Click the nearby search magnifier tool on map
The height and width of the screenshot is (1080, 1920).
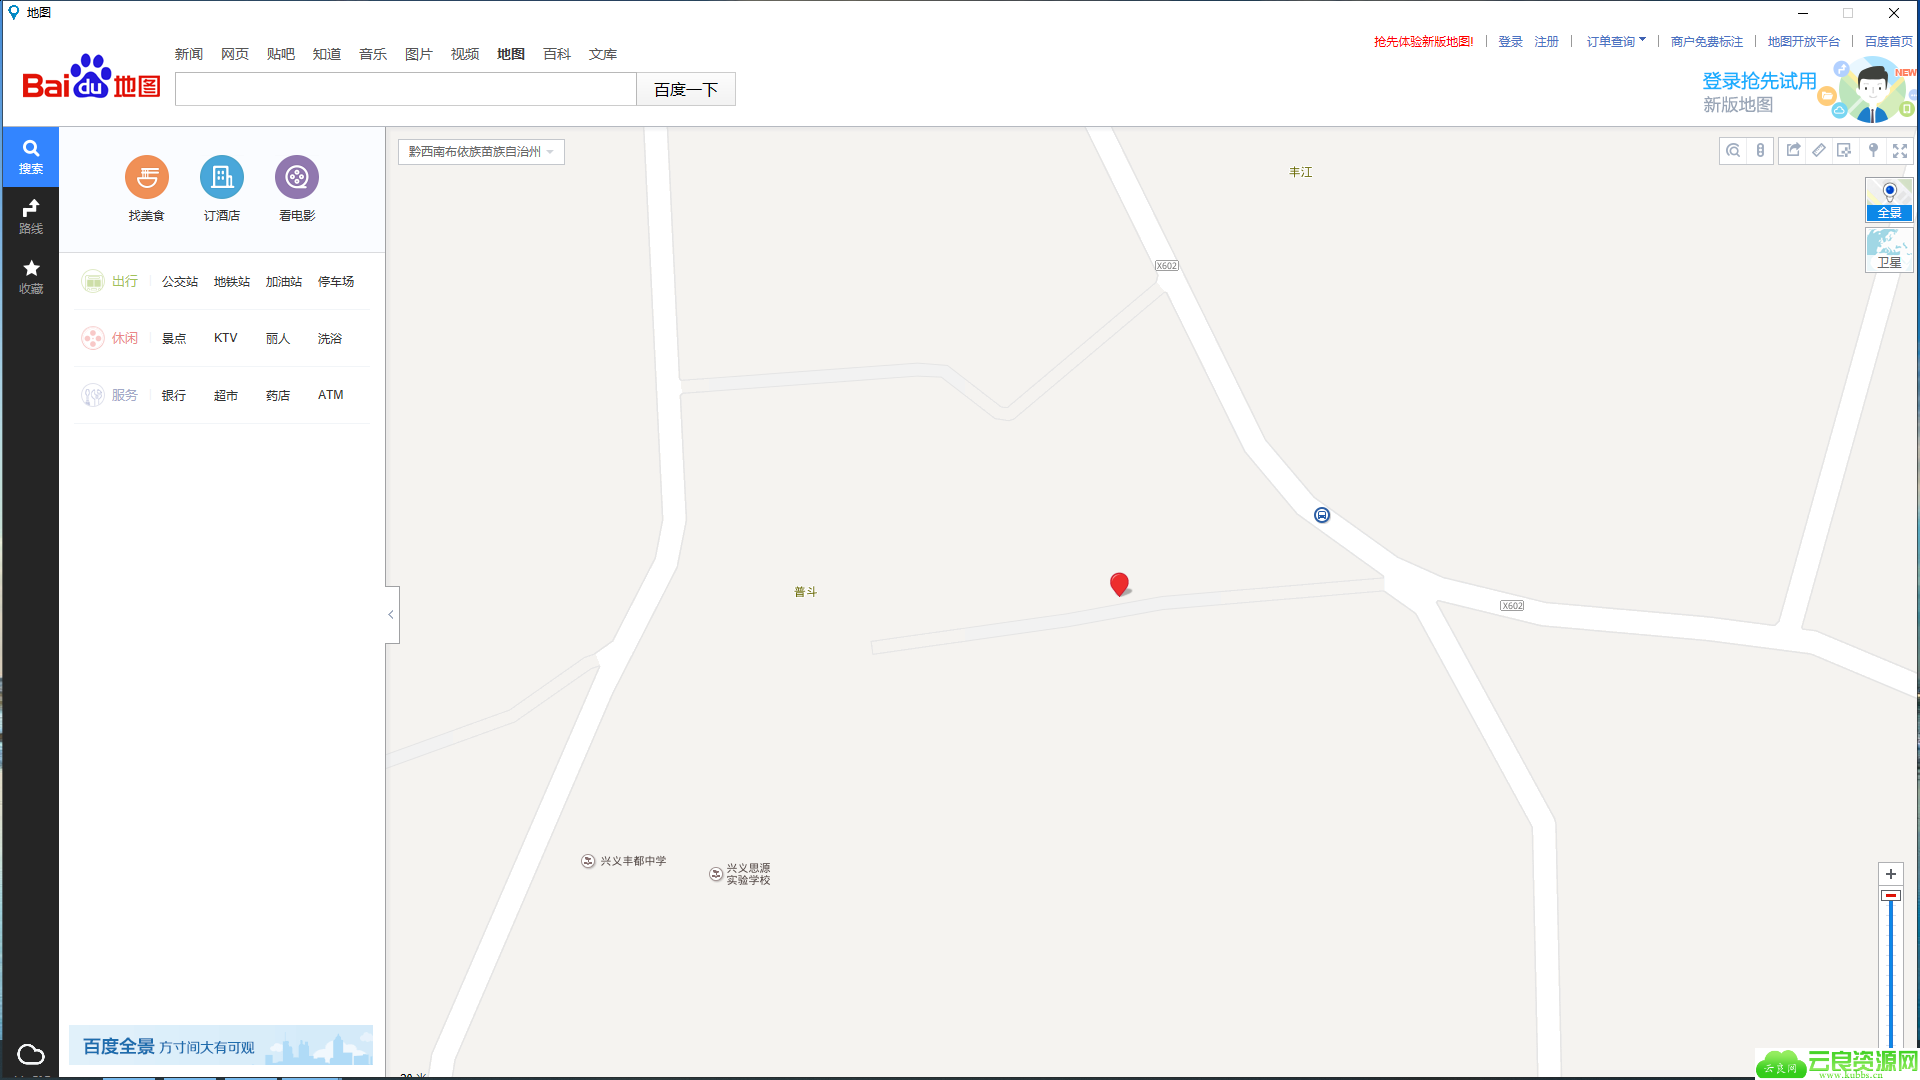(x=1733, y=151)
